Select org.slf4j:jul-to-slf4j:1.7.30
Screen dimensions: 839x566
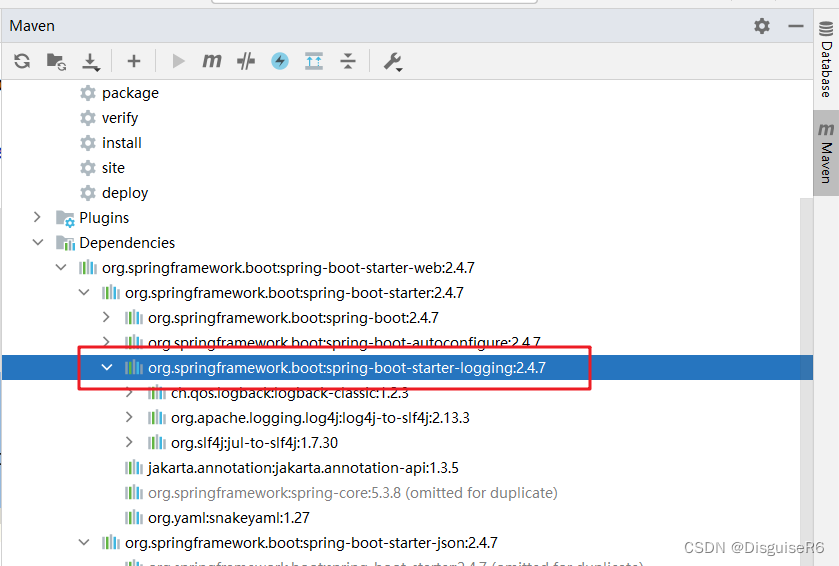coord(254,443)
